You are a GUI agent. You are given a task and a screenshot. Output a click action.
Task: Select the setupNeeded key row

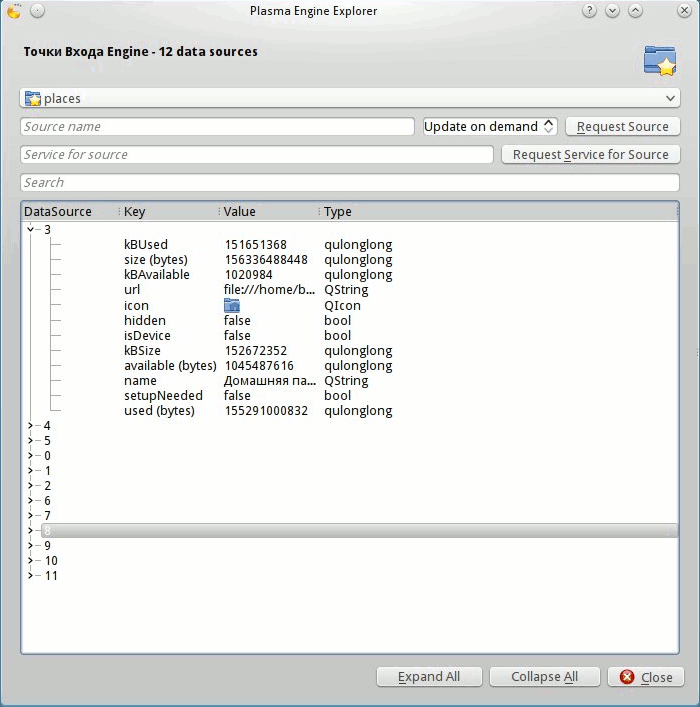click(x=163, y=396)
